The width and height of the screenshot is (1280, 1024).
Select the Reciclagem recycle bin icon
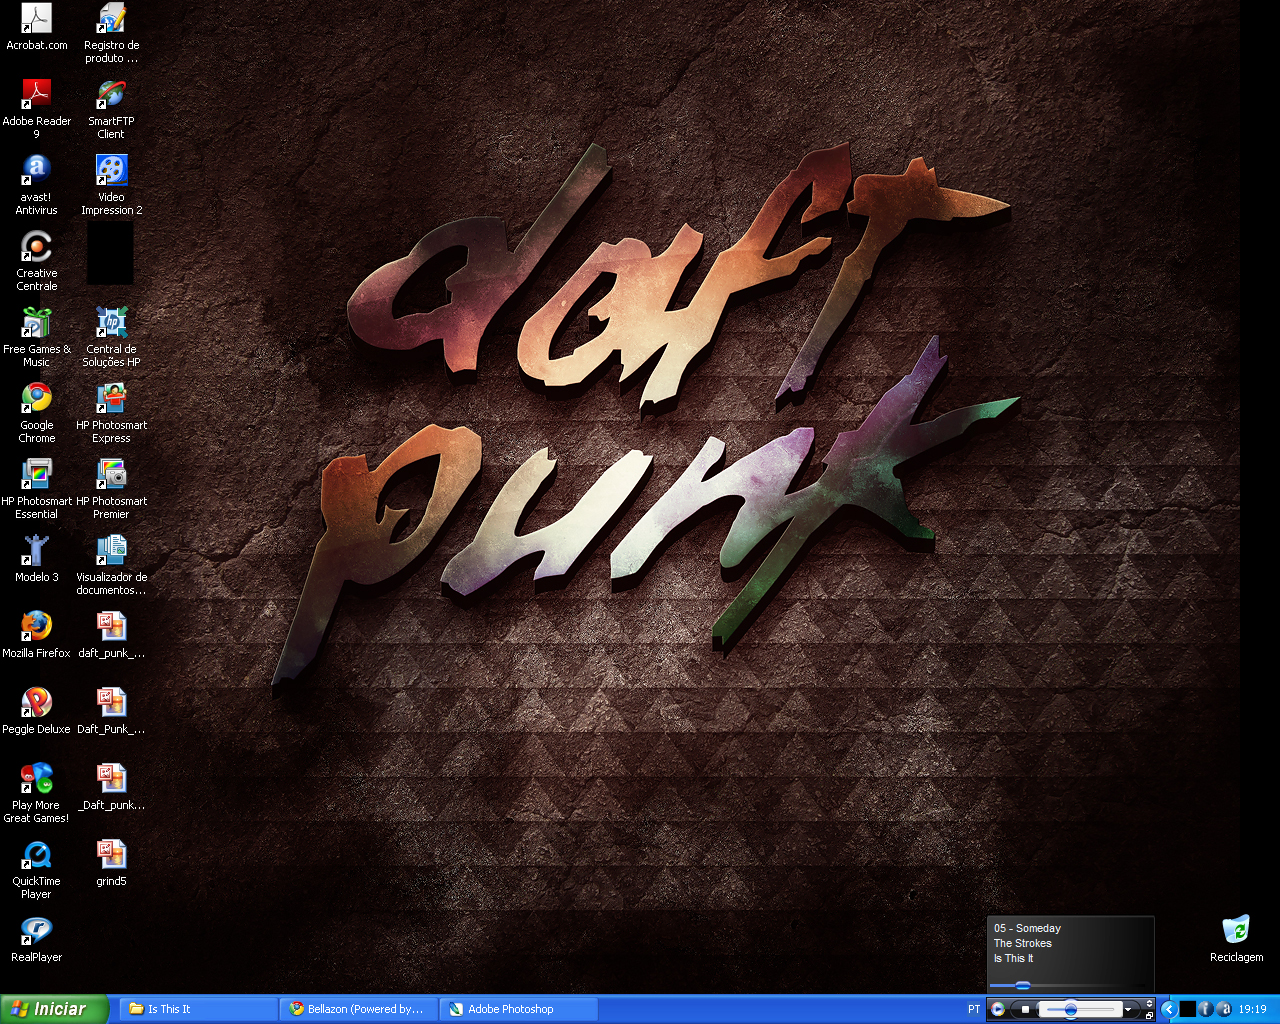[x=1236, y=930]
